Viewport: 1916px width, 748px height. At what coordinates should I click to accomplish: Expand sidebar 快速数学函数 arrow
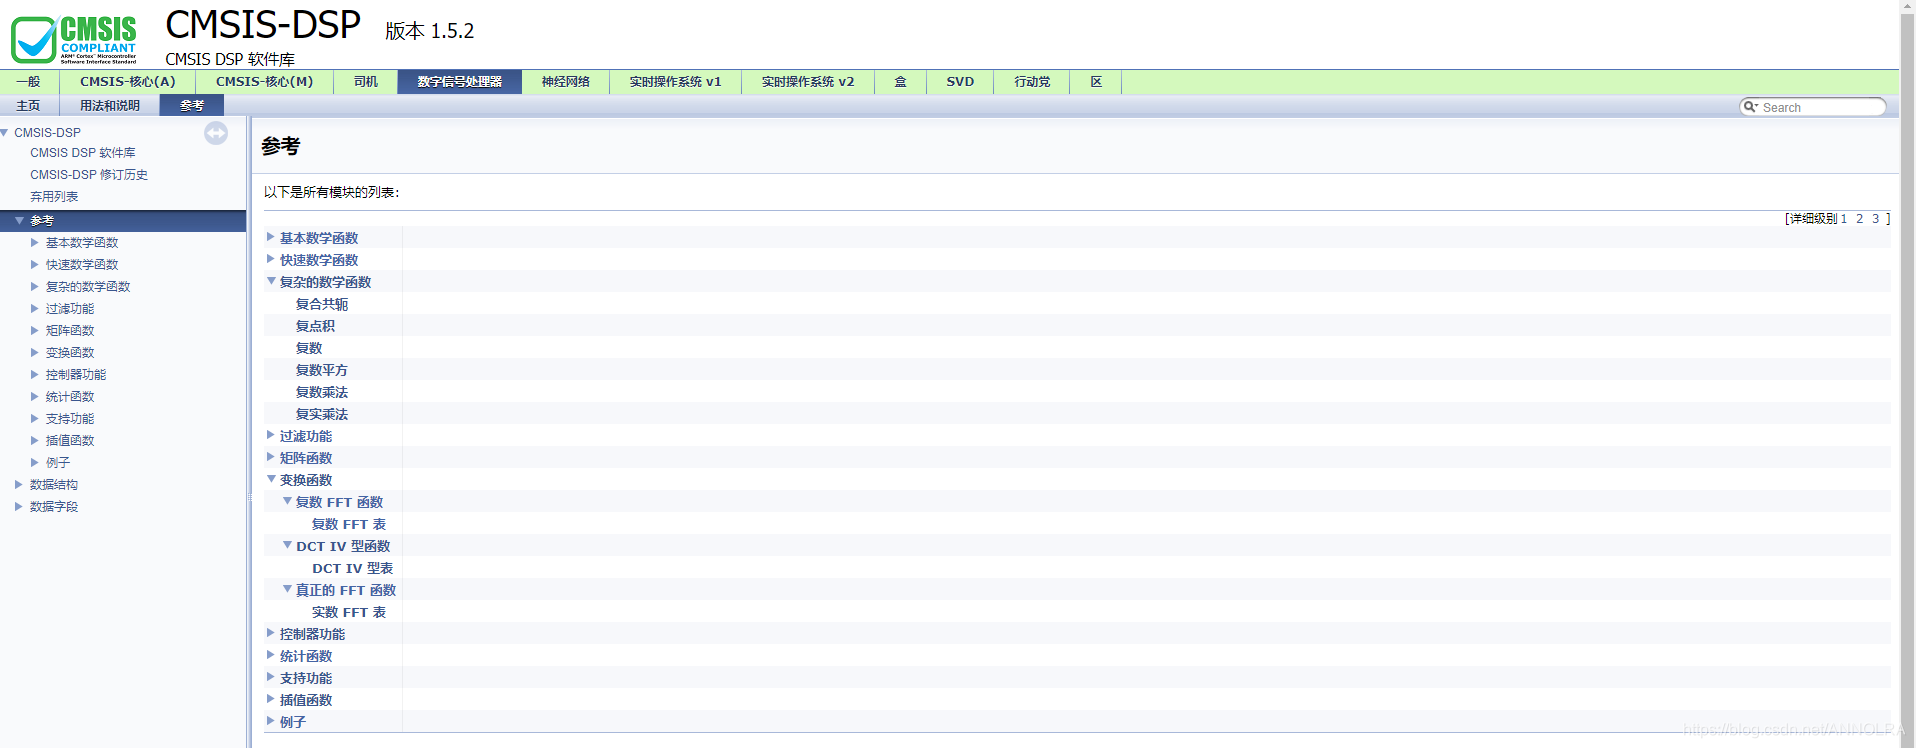[35, 264]
